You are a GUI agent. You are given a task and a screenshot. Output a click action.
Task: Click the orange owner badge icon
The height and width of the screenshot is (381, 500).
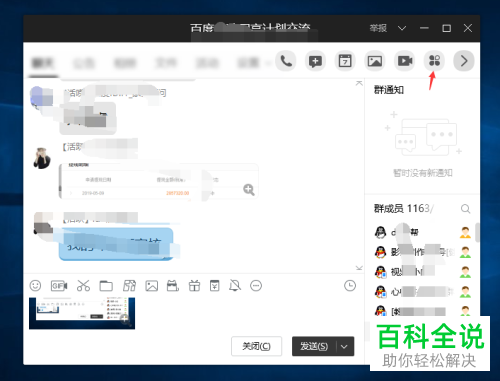click(465, 232)
